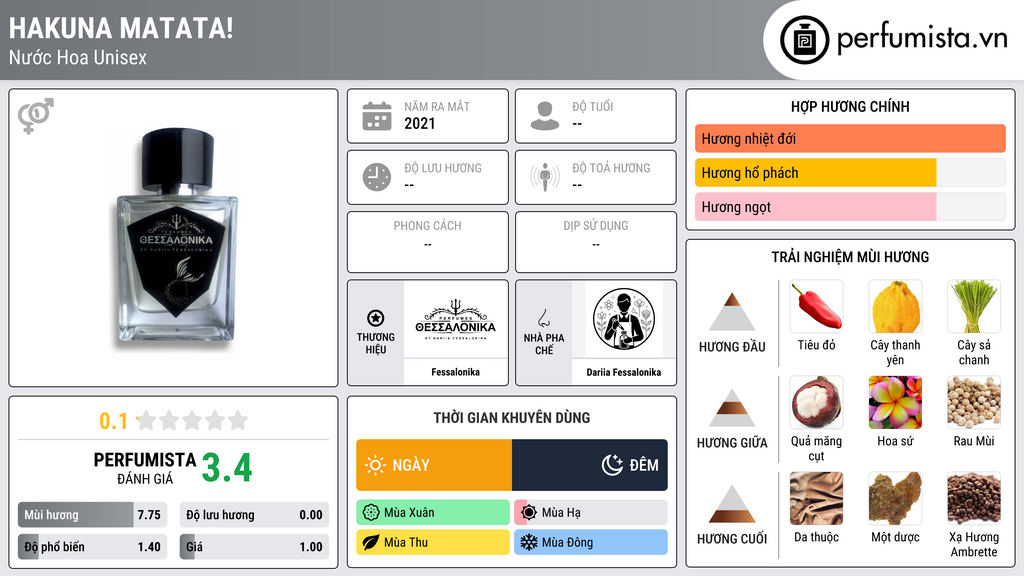Click the Hoa sứ frangipani image
The image size is (1024, 576).
pyautogui.click(x=895, y=402)
